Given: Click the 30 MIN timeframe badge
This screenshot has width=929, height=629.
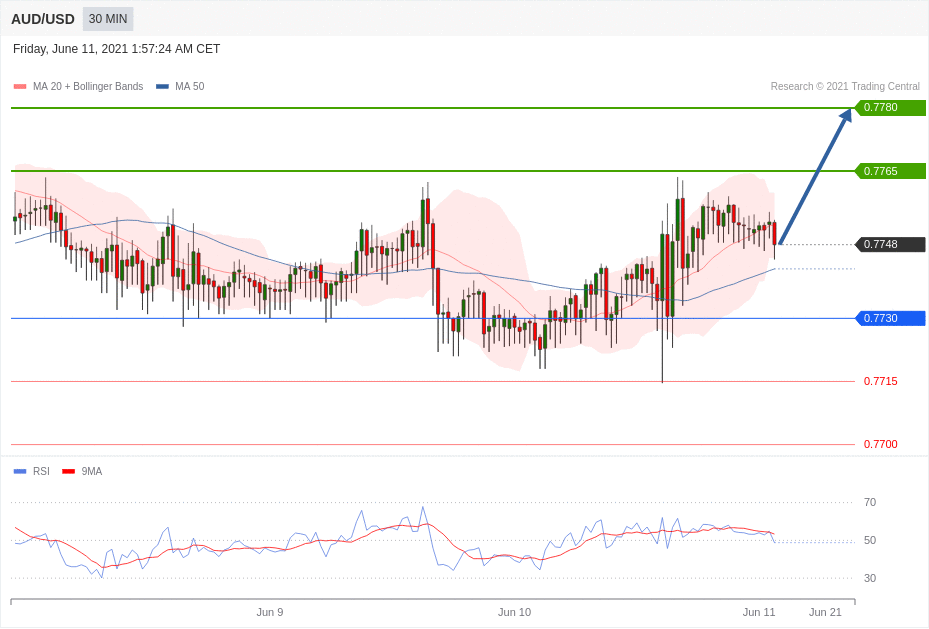Looking at the screenshot, I should tap(108, 19).
